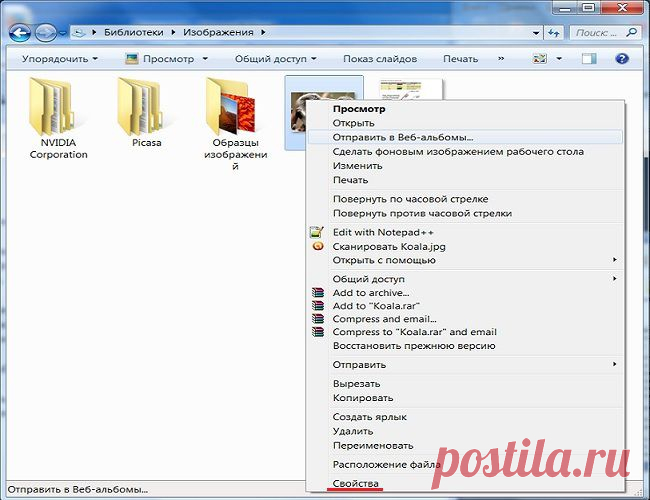Open the Общий доступ toolbar menu
Image resolution: width=650 pixels, height=500 pixels.
click(x=276, y=59)
